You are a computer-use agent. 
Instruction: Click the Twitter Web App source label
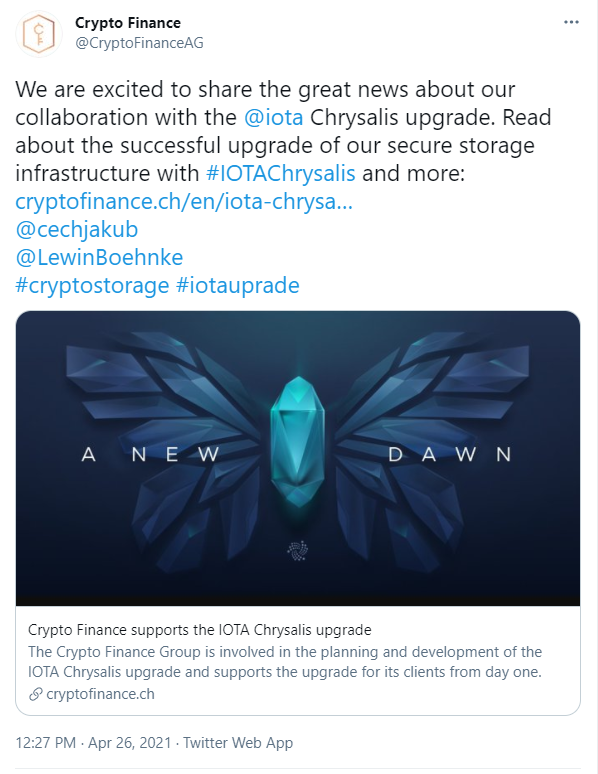(x=238, y=743)
